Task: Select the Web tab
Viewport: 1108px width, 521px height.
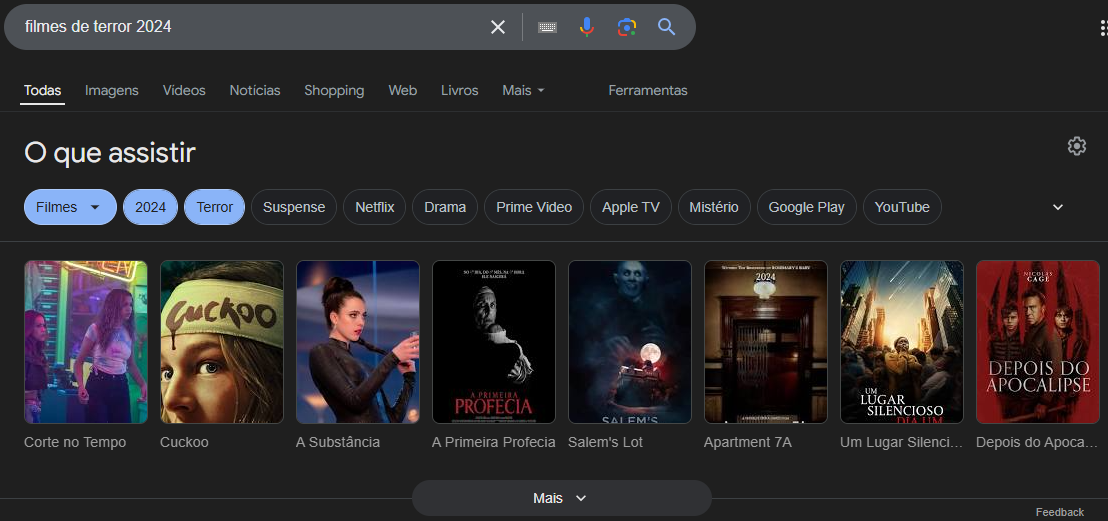Action: pos(403,90)
